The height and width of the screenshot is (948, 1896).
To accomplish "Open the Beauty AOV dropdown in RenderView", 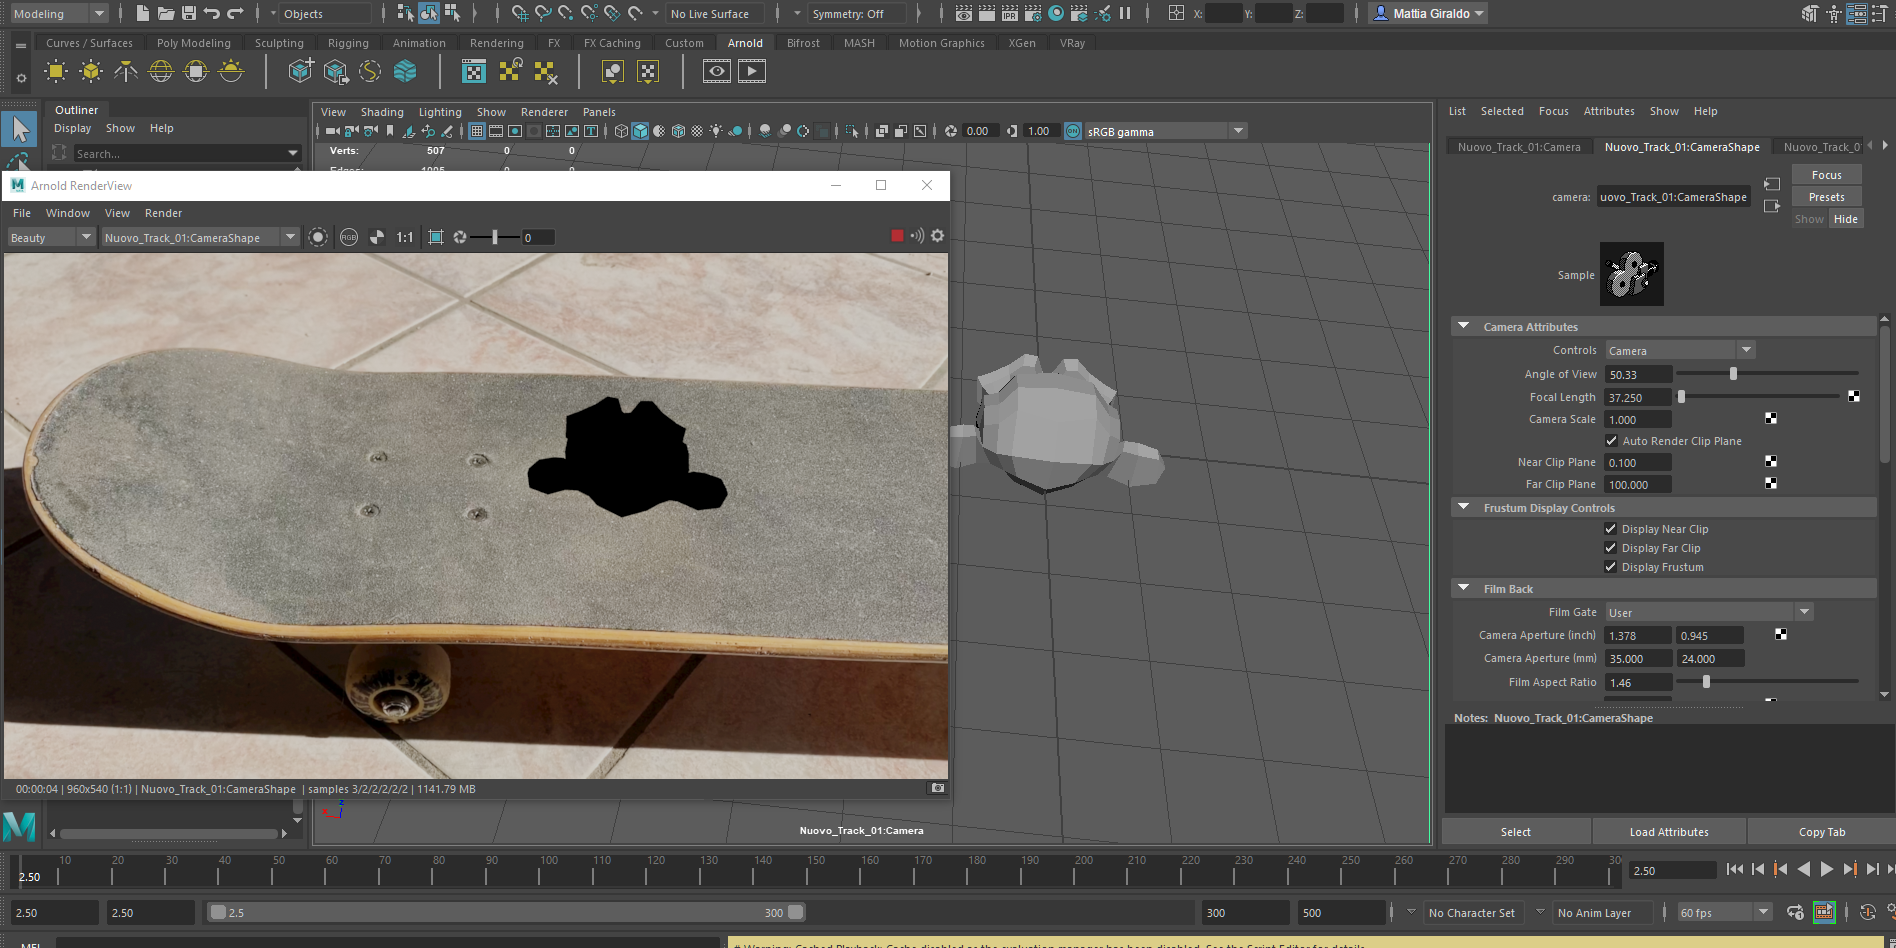I will pyautogui.click(x=86, y=237).
